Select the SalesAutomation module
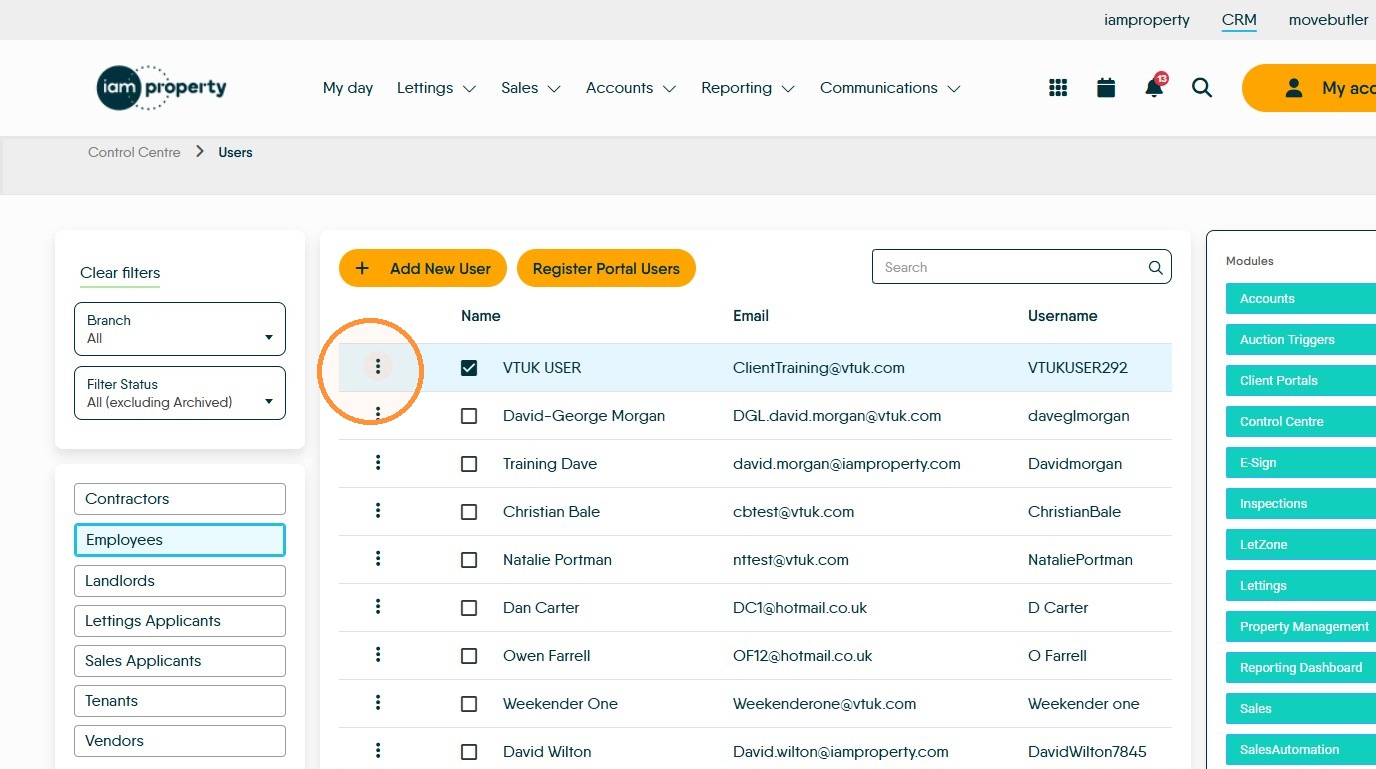This screenshot has height=769, width=1376. [x=1301, y=750]
